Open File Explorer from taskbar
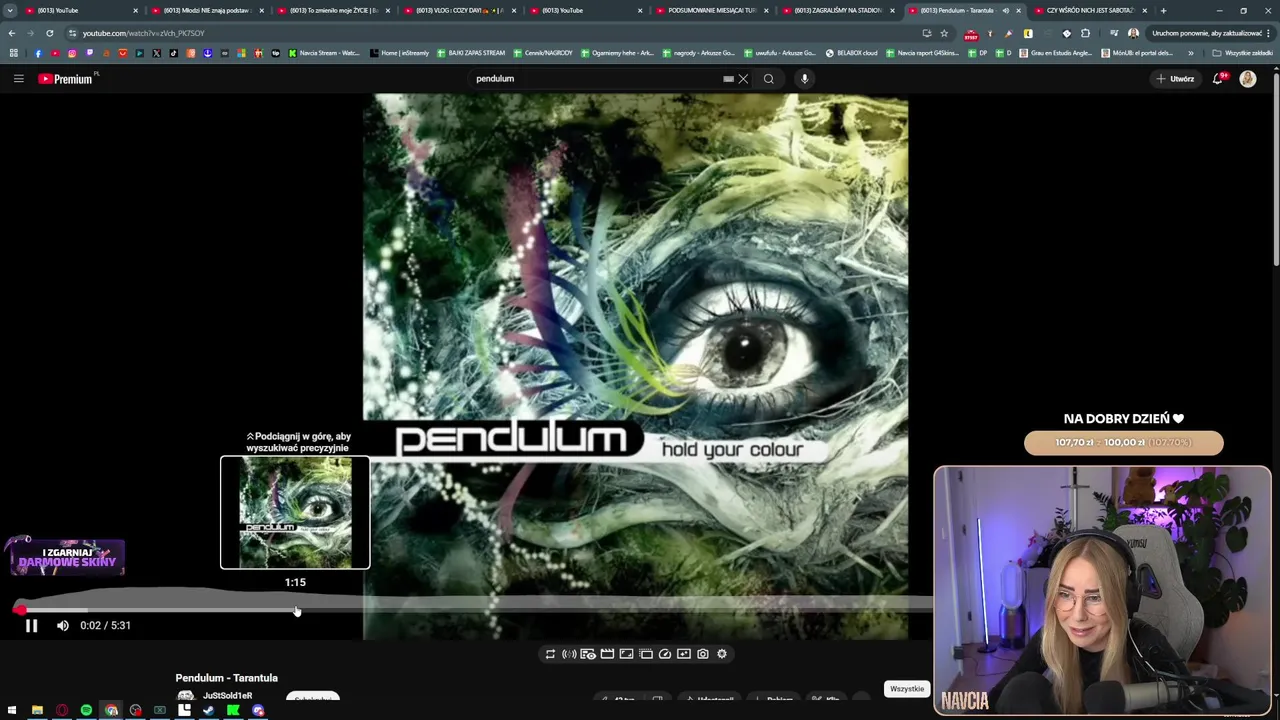 [37, 711]
